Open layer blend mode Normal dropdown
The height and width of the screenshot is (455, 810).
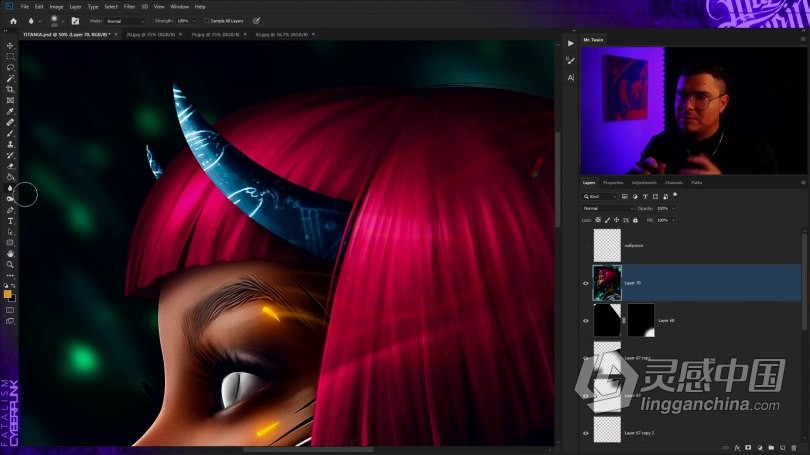[x=608, y=209]
